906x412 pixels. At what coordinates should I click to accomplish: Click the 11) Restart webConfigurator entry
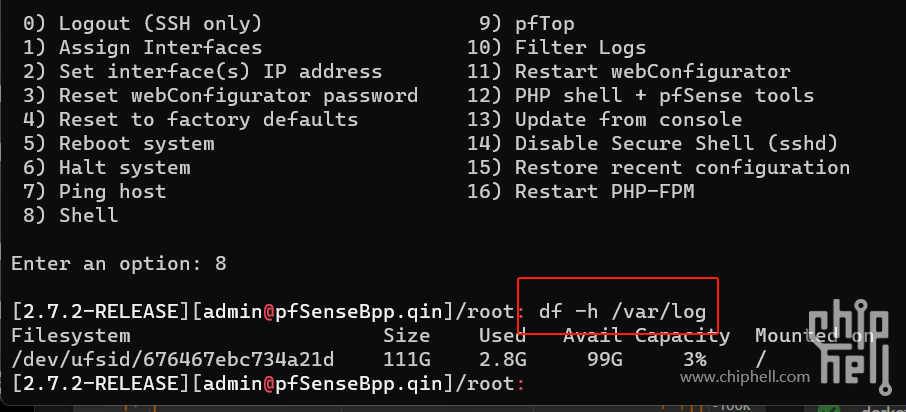click(x=629, y=72)
